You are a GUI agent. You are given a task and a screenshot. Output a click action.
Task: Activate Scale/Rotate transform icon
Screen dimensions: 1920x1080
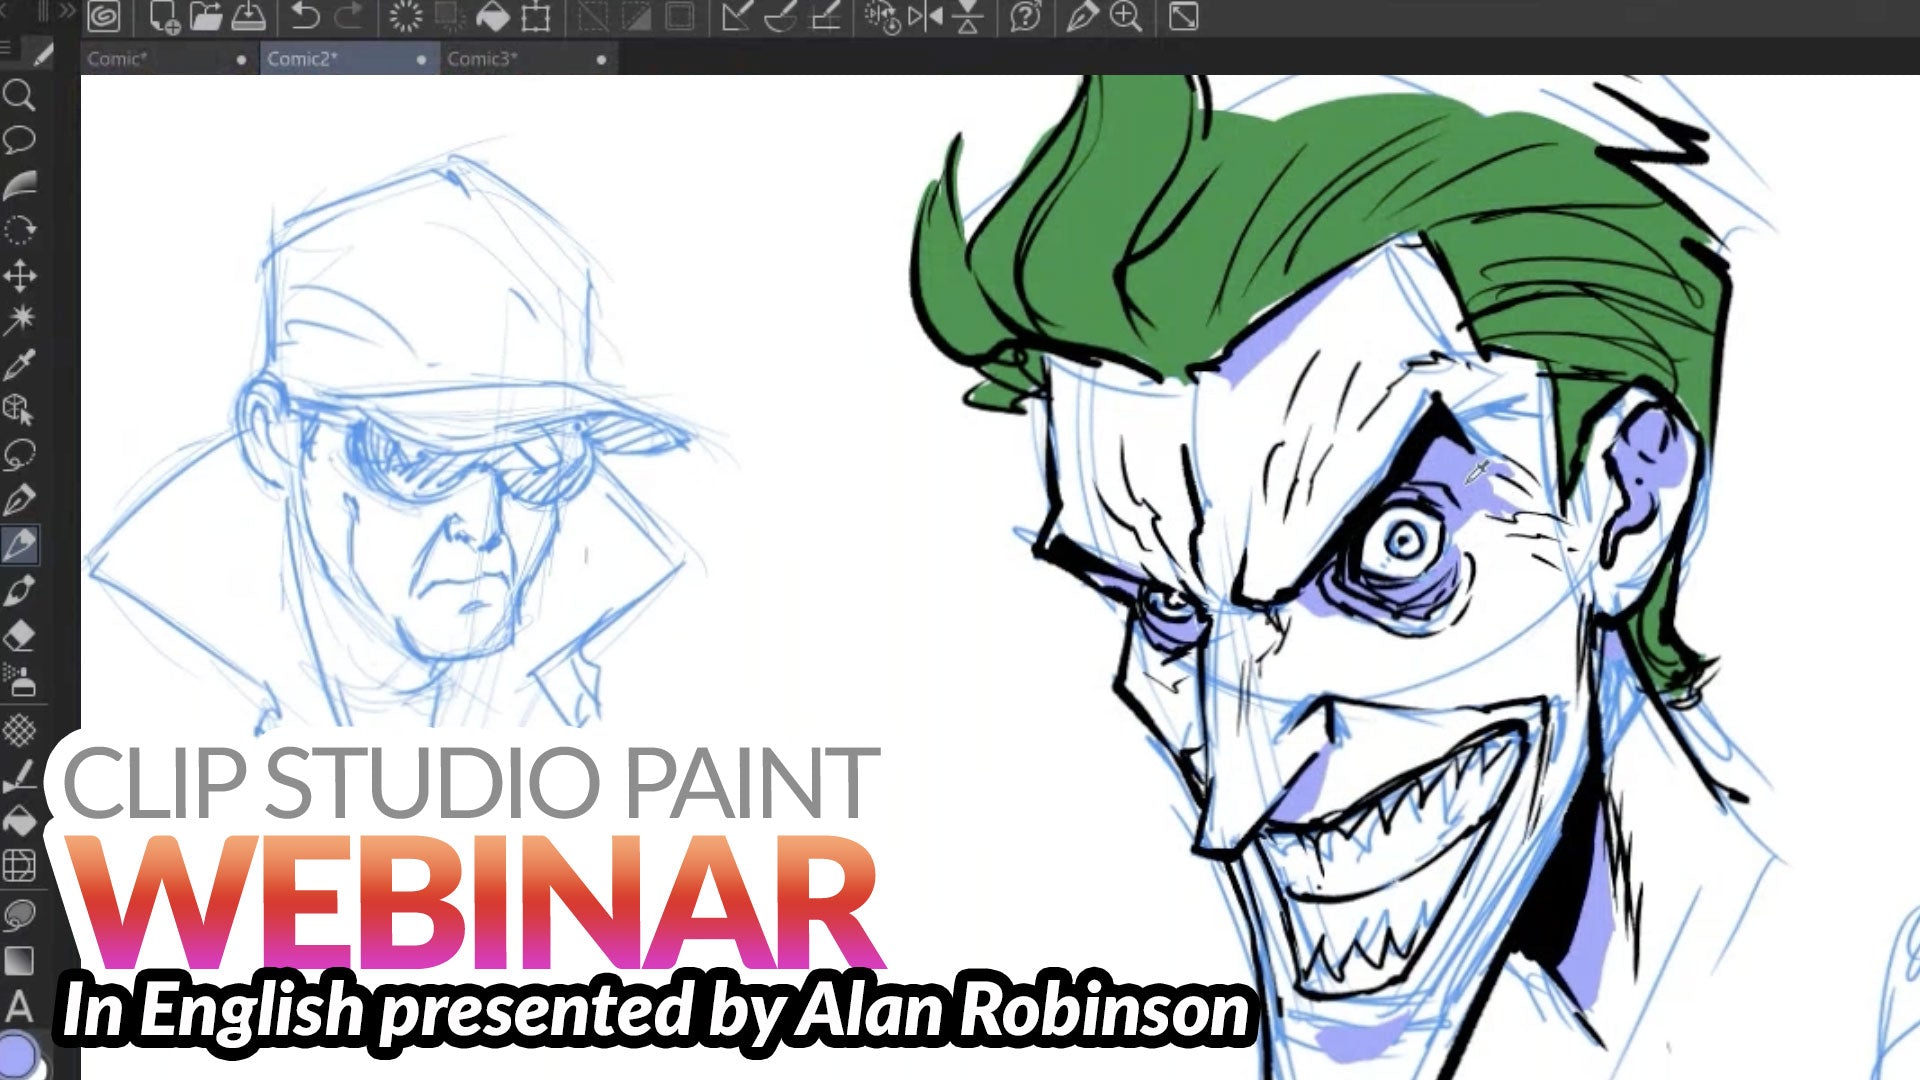coord(537,16)
